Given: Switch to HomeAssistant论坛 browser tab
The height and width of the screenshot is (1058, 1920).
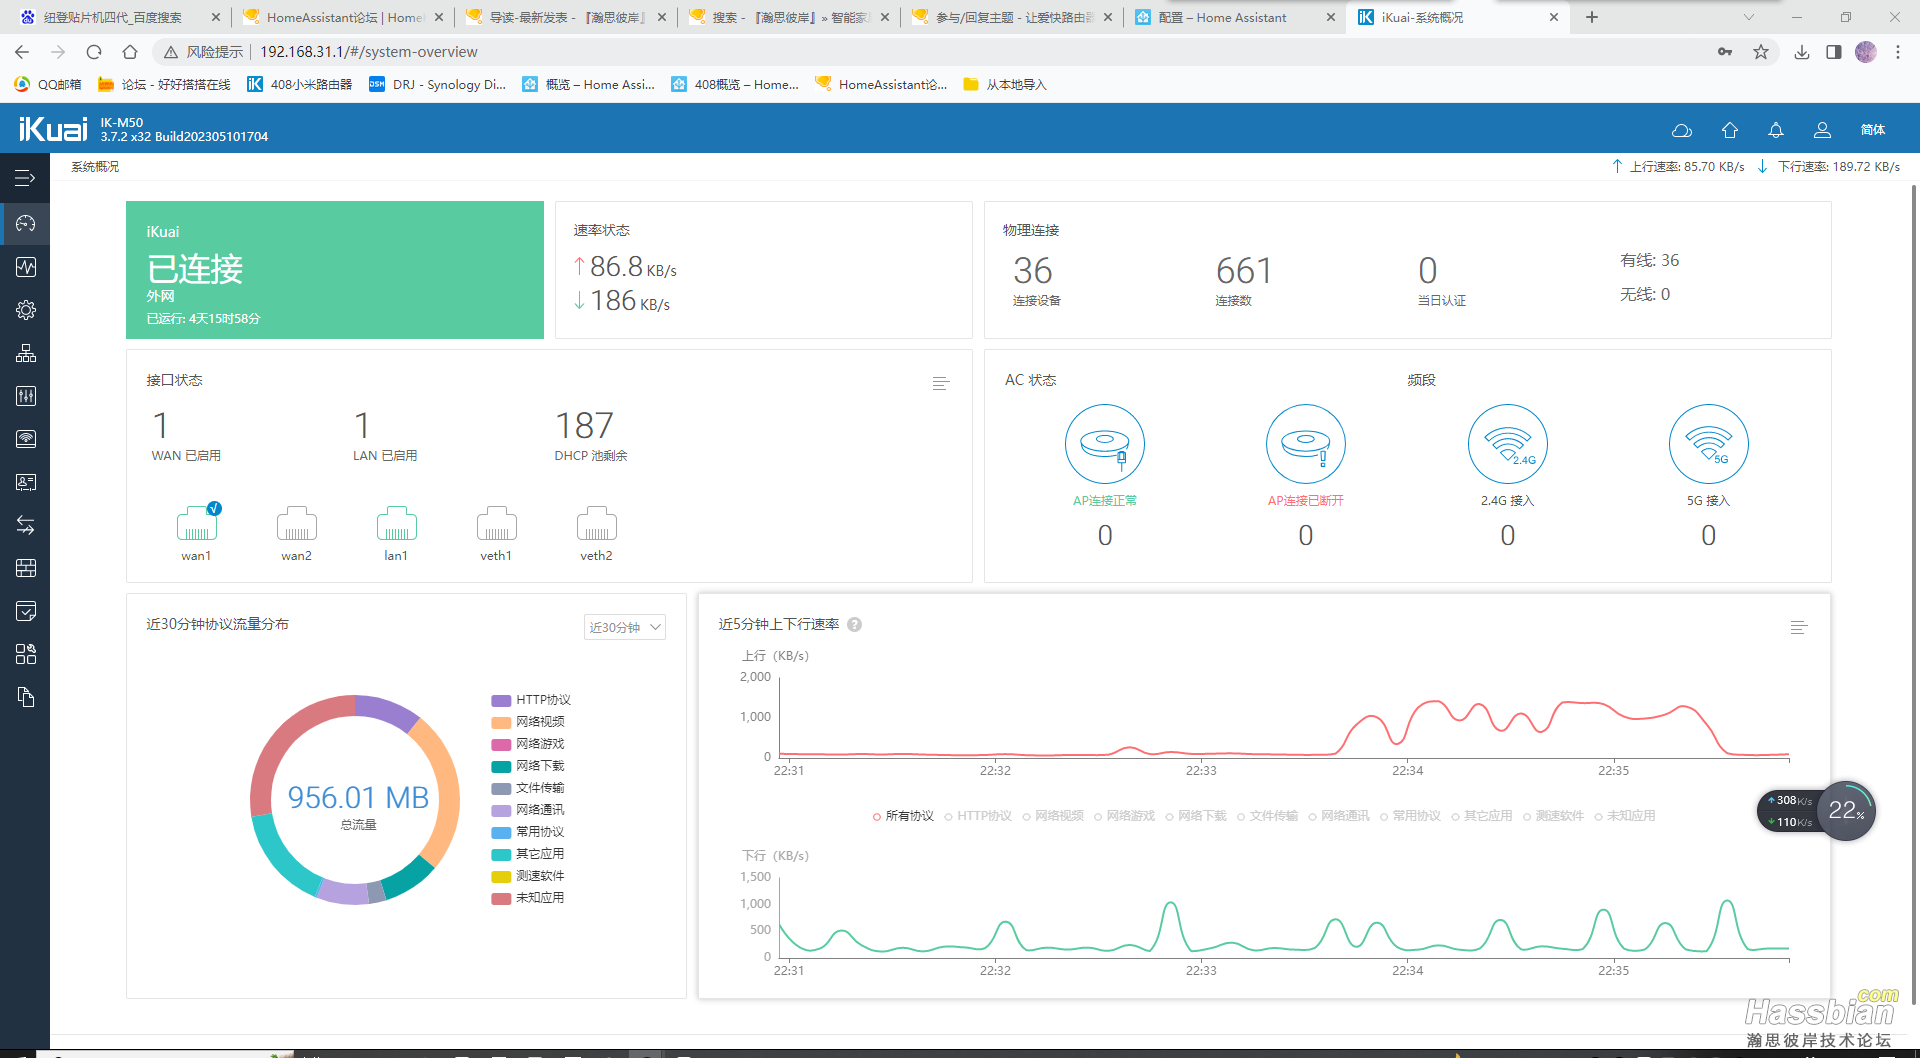Looking at the screenshot, I should point(342,17).
